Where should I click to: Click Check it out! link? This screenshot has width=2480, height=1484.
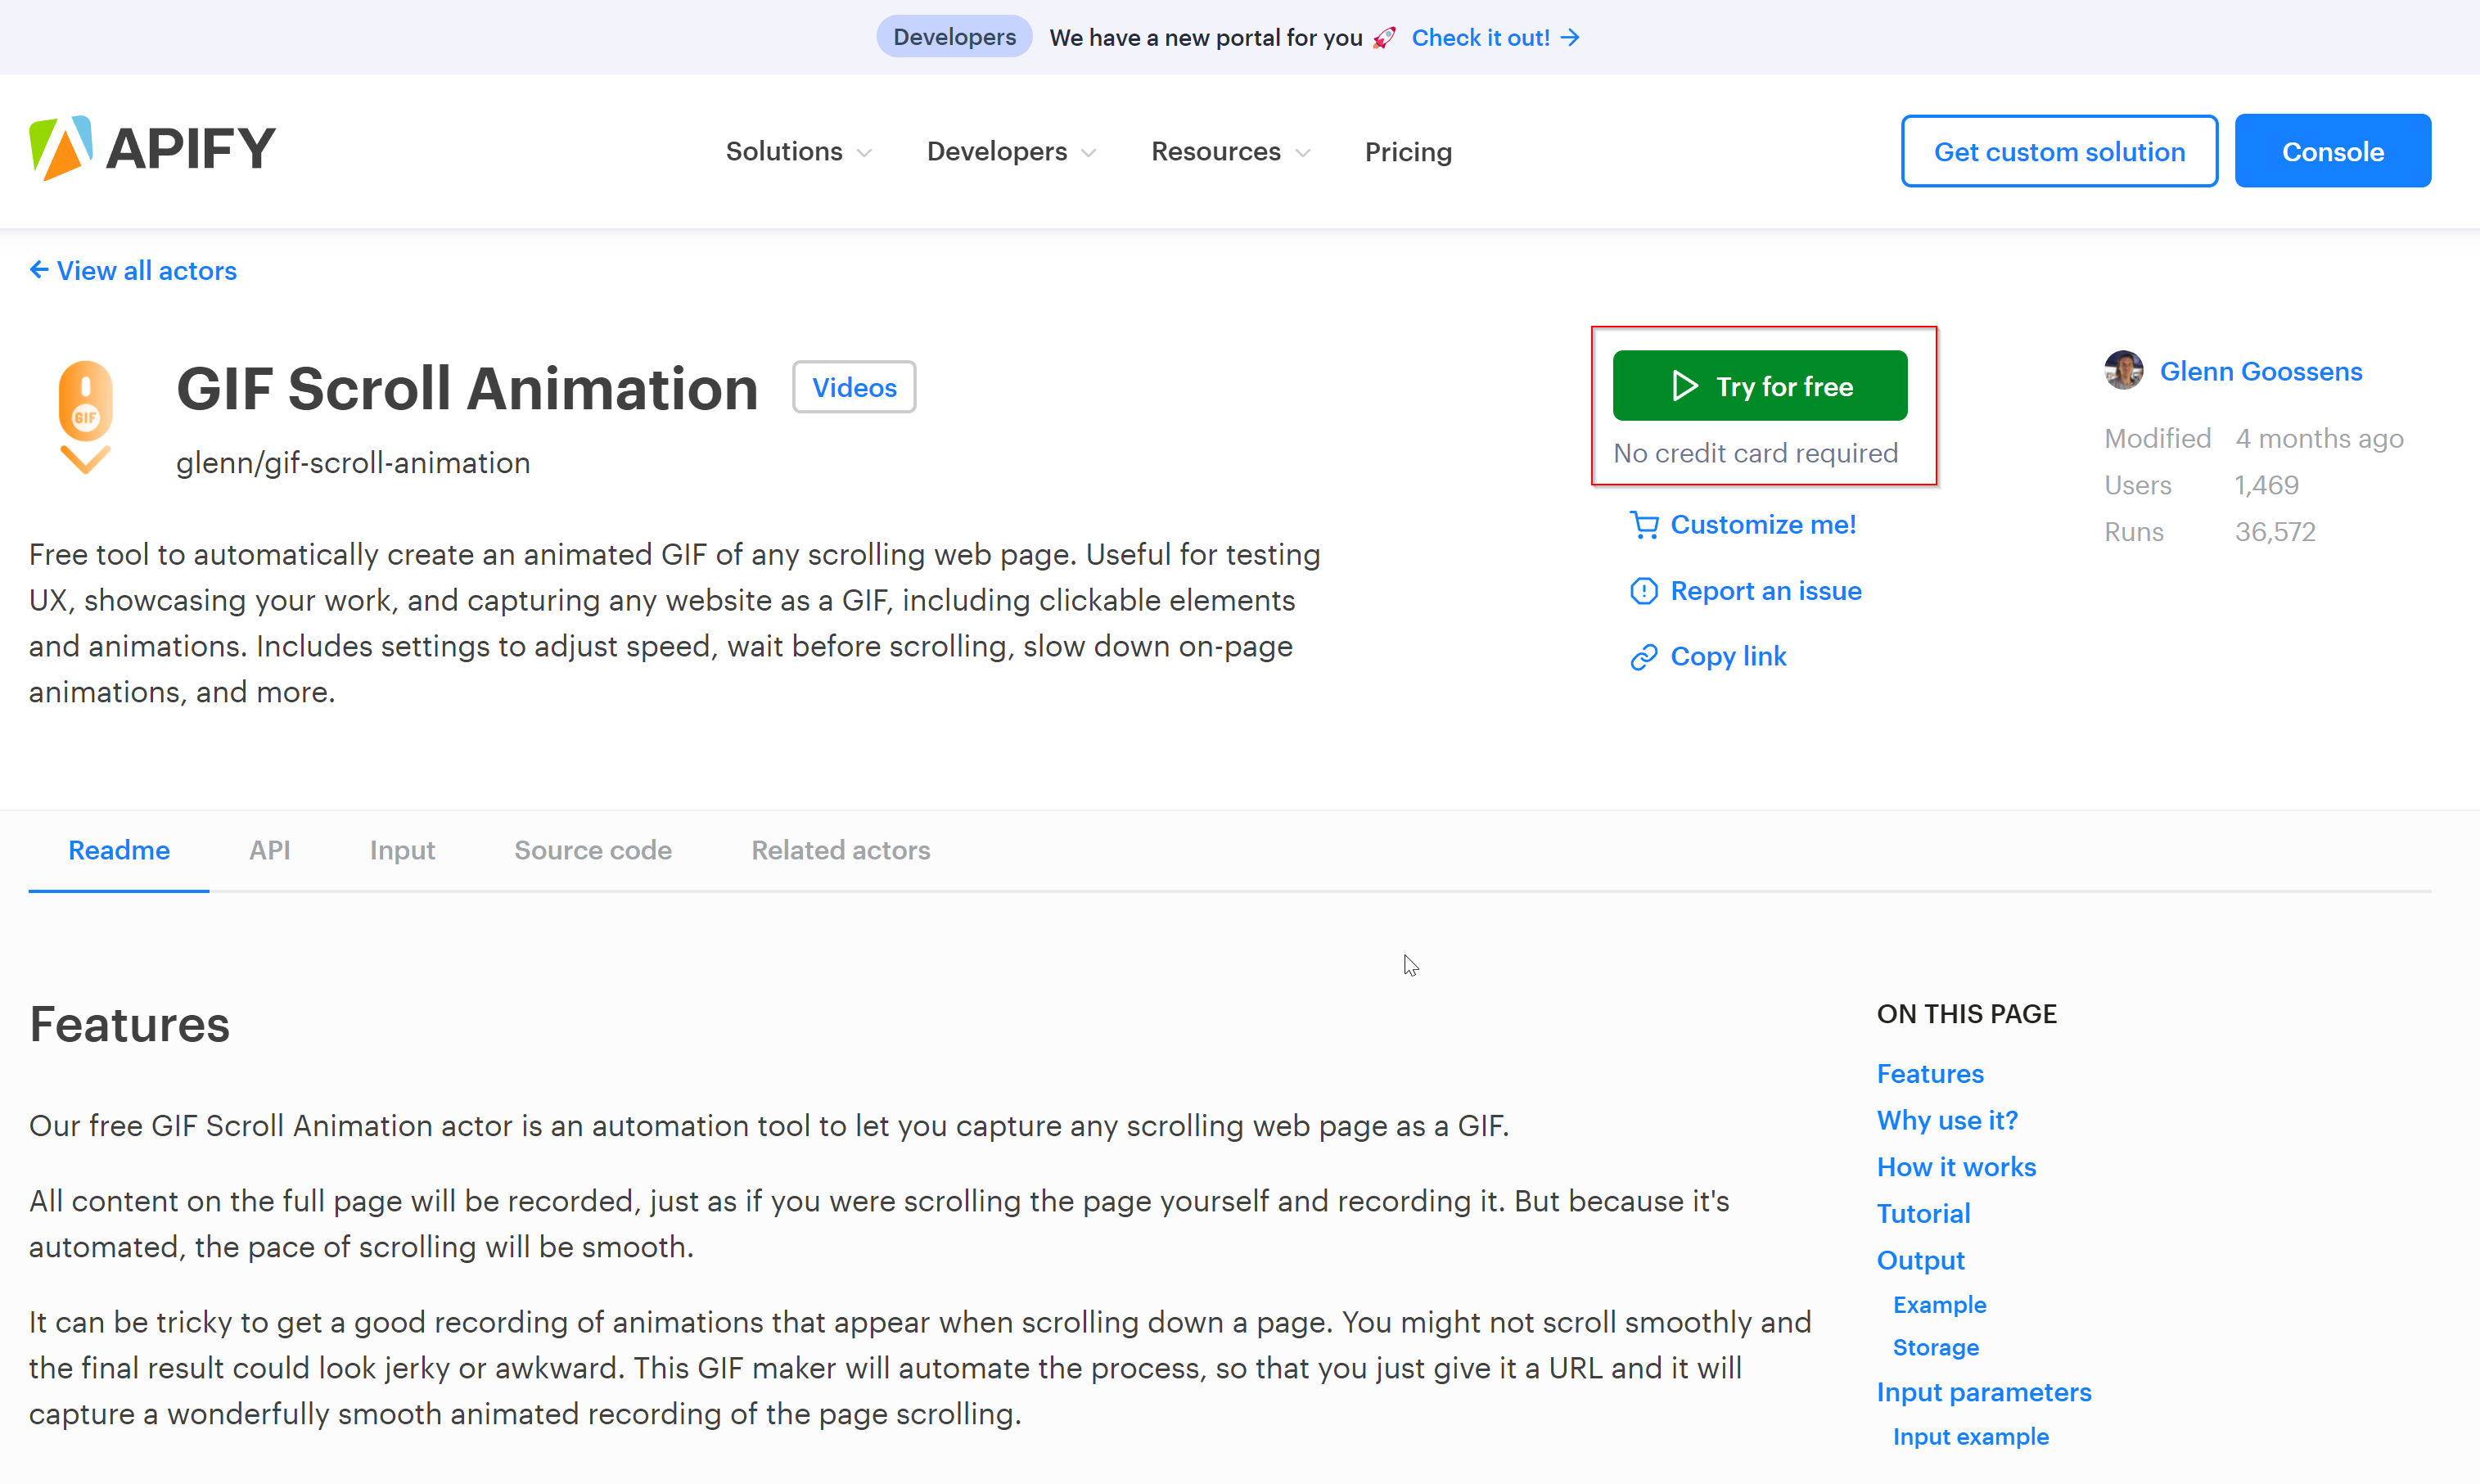pyautogui.click(x=1481, y=38)
